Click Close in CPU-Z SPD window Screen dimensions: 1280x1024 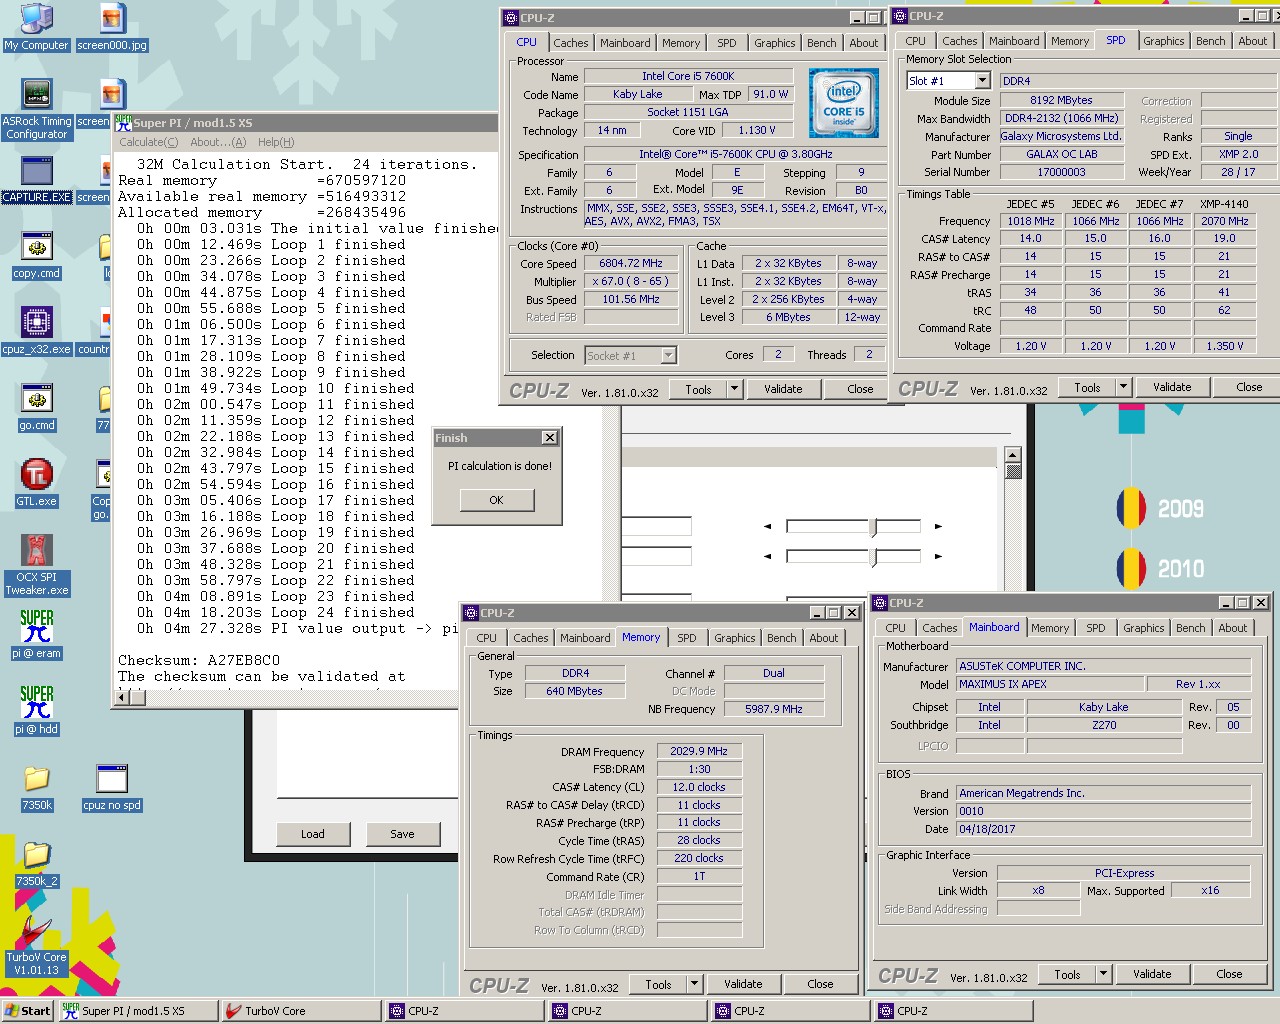click(1249, 387)
